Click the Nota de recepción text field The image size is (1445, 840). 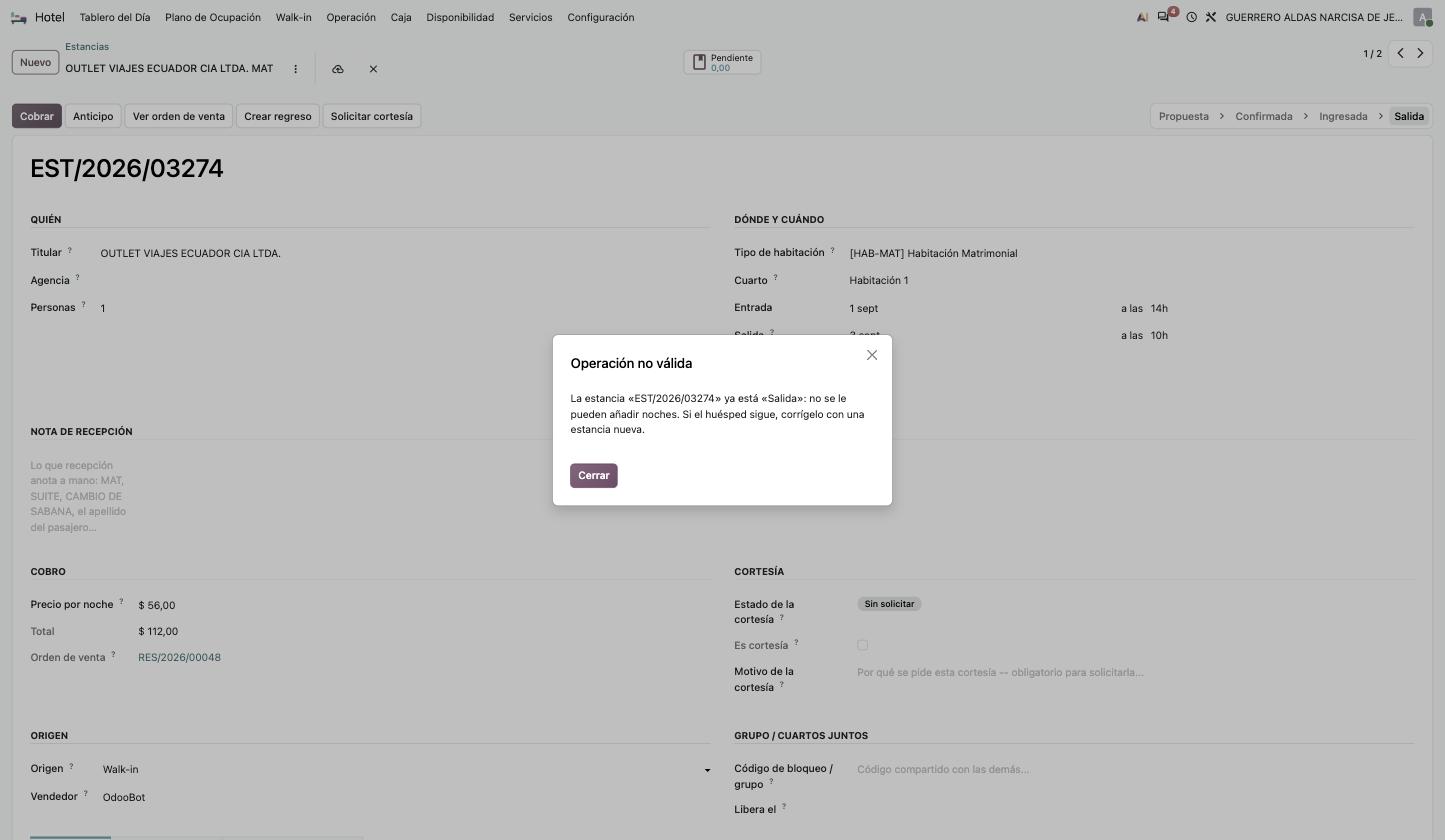[x=80, y=496]
